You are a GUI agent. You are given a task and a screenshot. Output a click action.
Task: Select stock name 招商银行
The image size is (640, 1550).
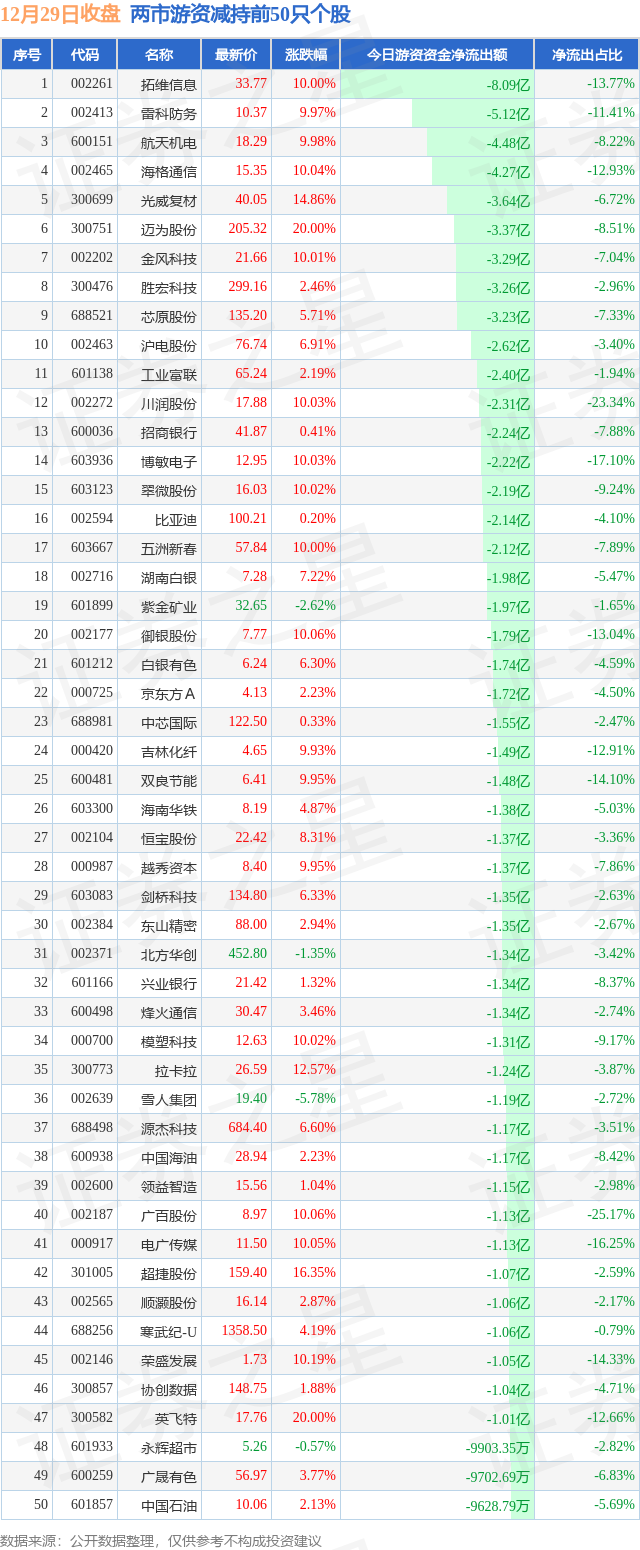(x=170, y=432)
